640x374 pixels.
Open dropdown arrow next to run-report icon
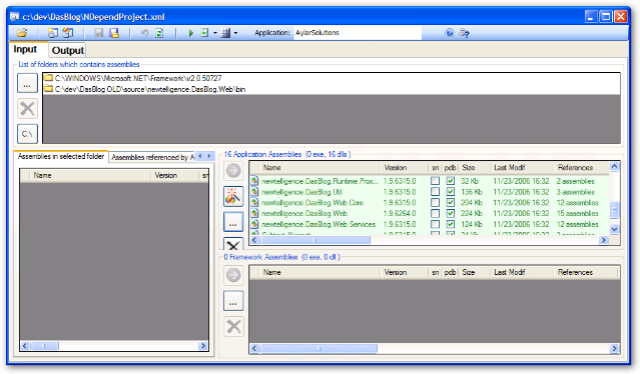point(215,33)
